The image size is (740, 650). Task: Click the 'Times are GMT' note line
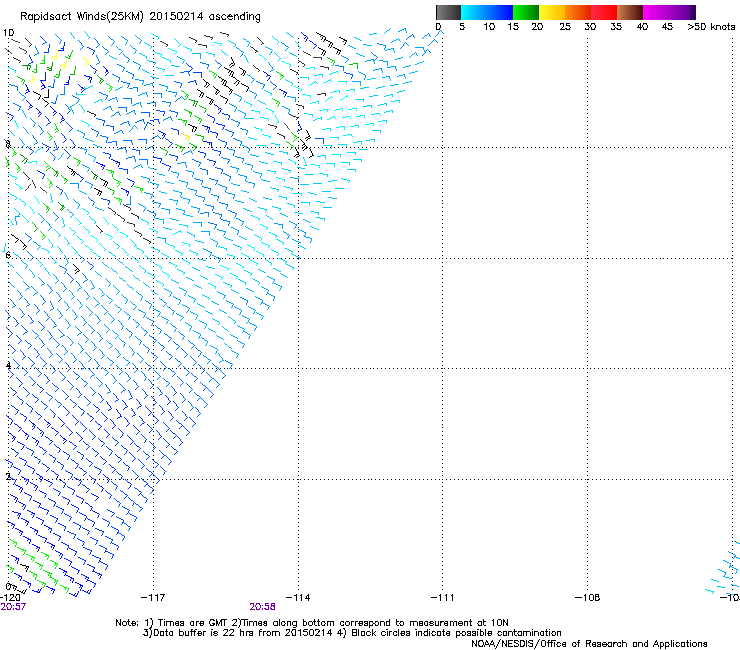coord(312,623)
